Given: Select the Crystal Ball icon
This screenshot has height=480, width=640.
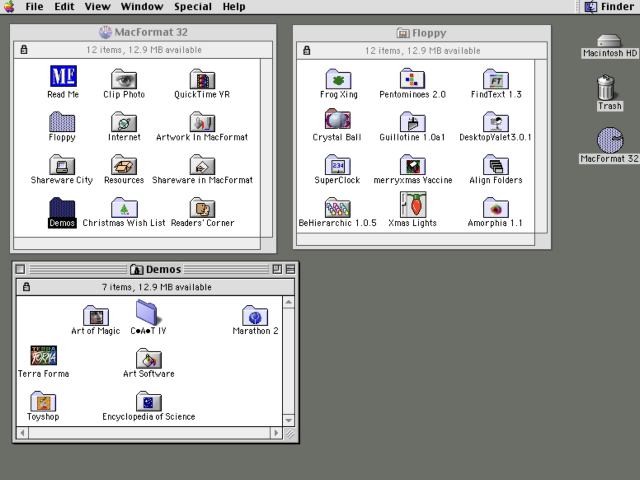Looking at the screenshot, I should click(x=338, y=119).
